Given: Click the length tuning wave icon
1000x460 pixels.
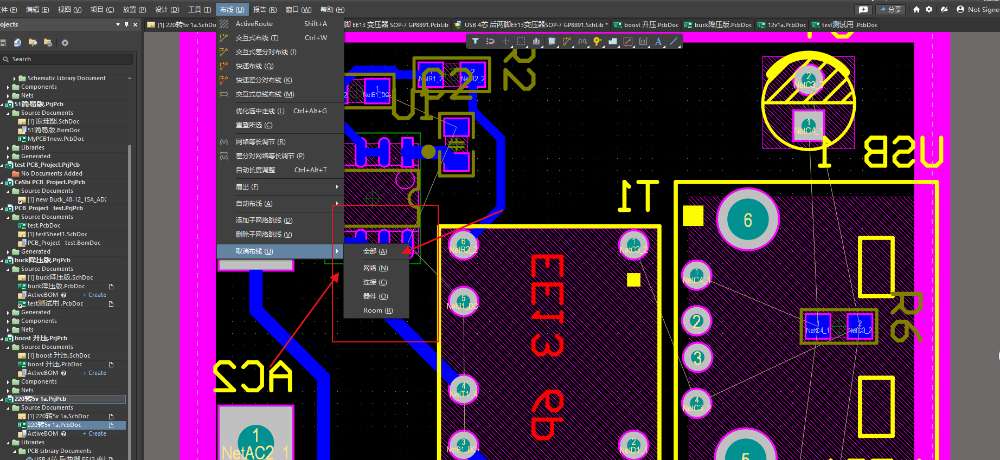Looking at the screenshot, I should (x=582, y=41).
